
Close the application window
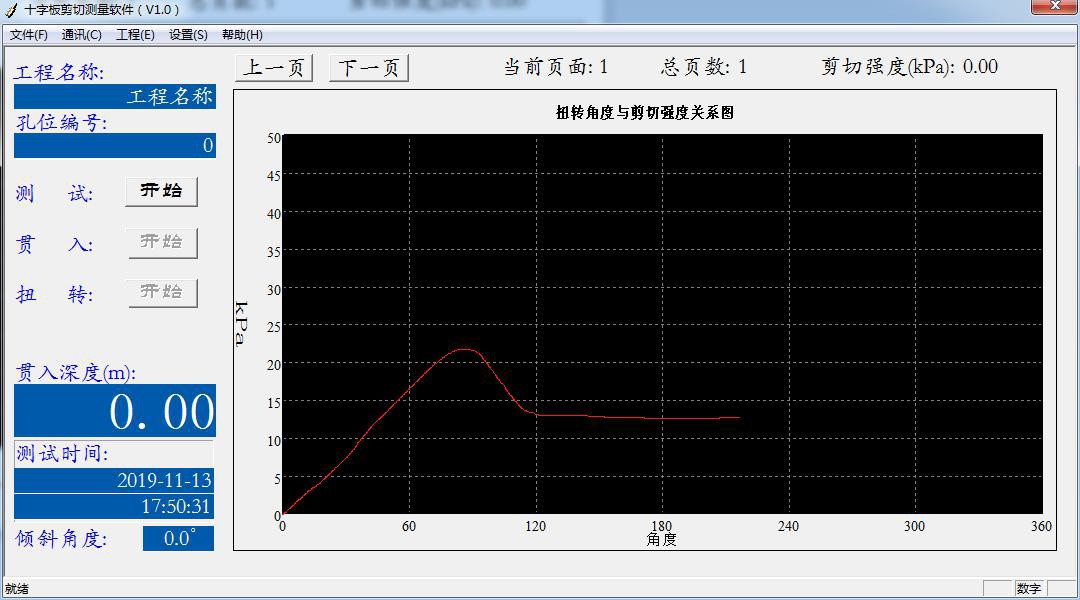point(1051,8)
